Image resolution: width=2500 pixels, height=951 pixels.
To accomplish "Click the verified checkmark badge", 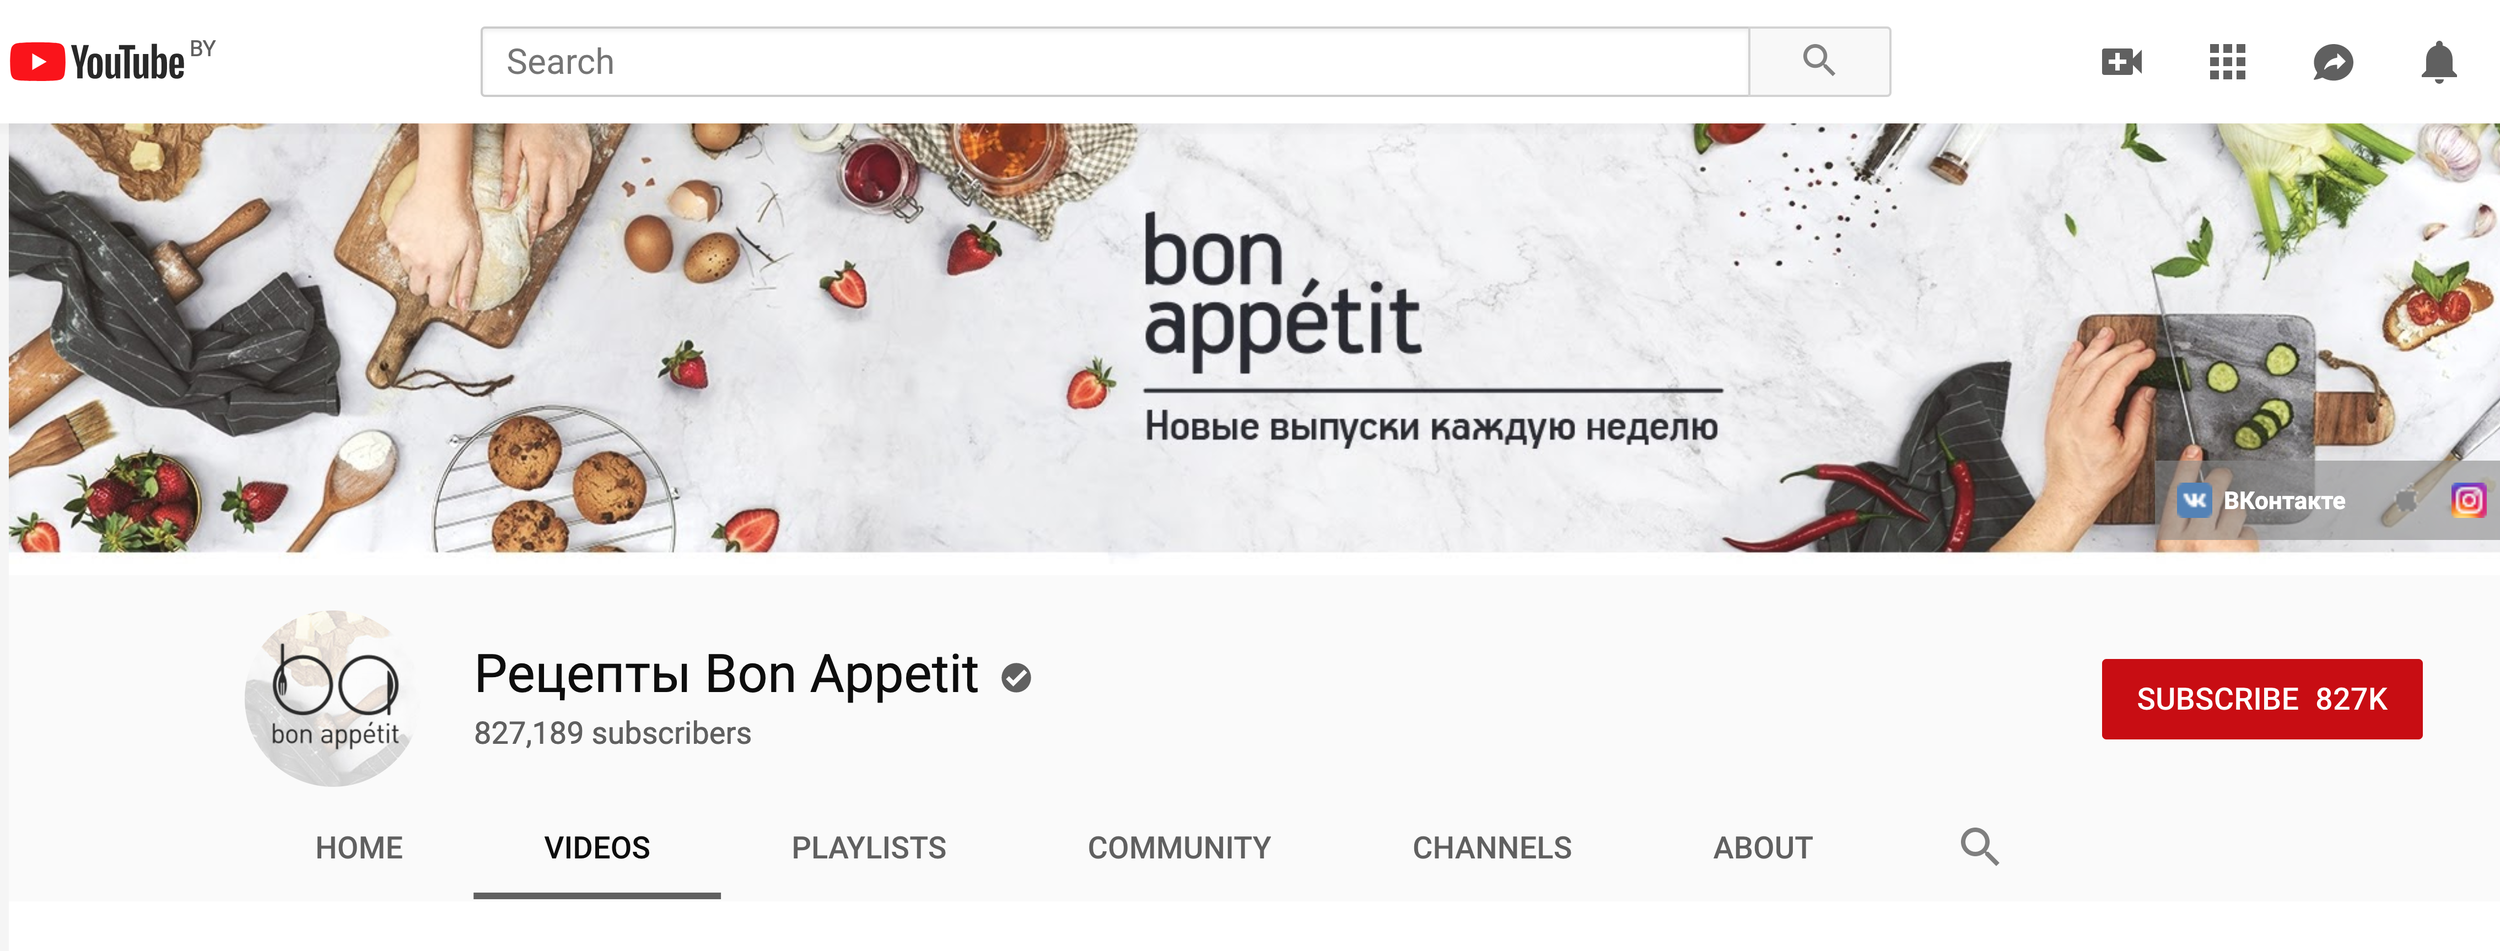I will [1016, 678].
